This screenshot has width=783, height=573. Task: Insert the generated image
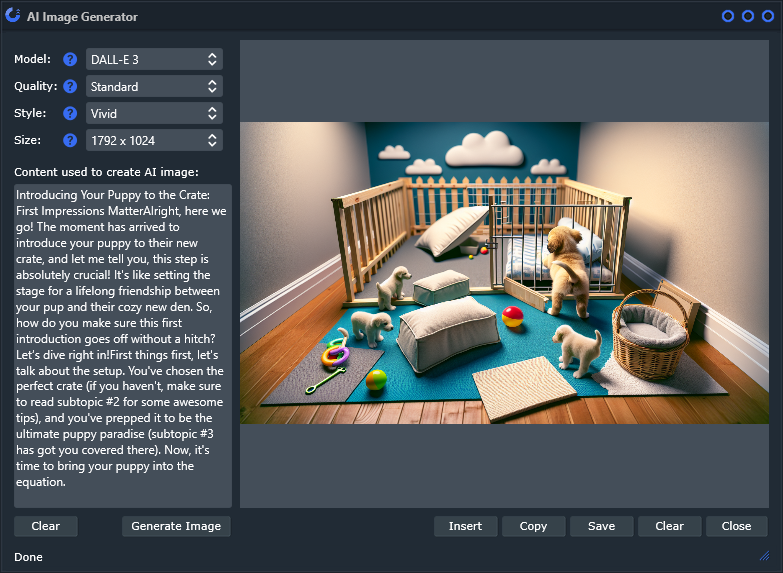click(x=465, y=526)
